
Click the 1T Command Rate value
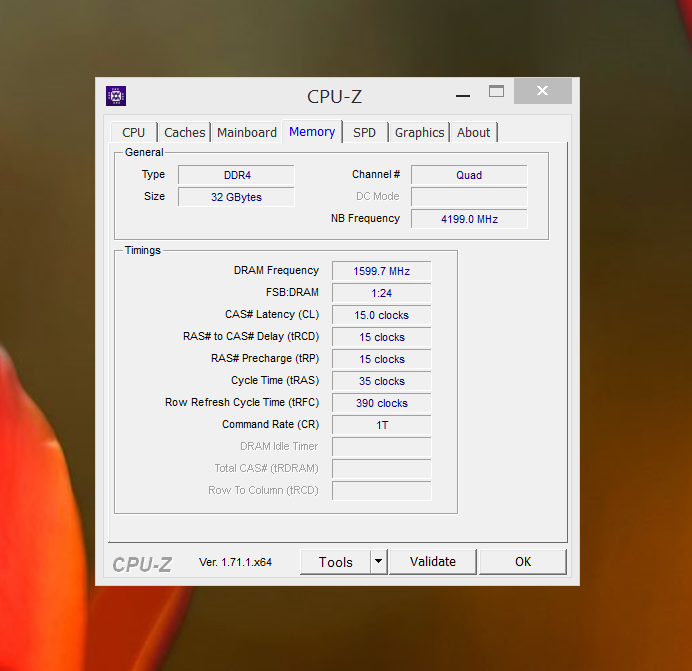point(382,425)
